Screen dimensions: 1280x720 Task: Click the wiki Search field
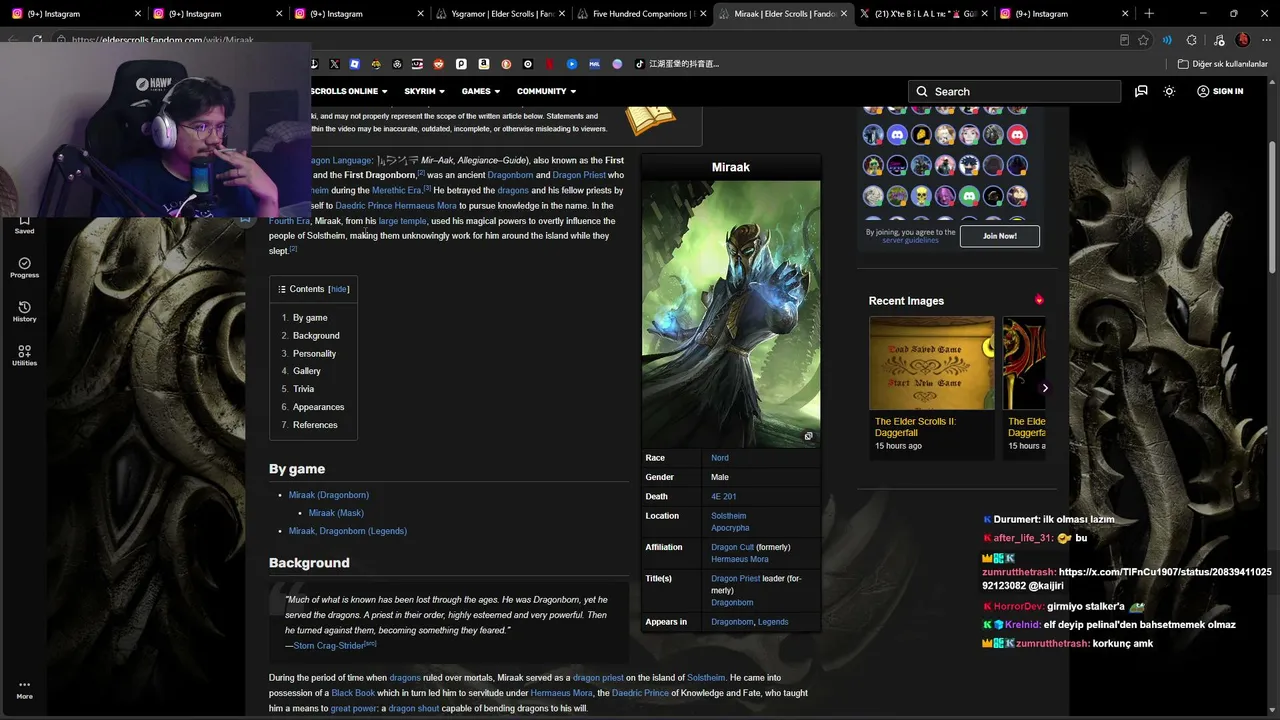pos(1015,91)
